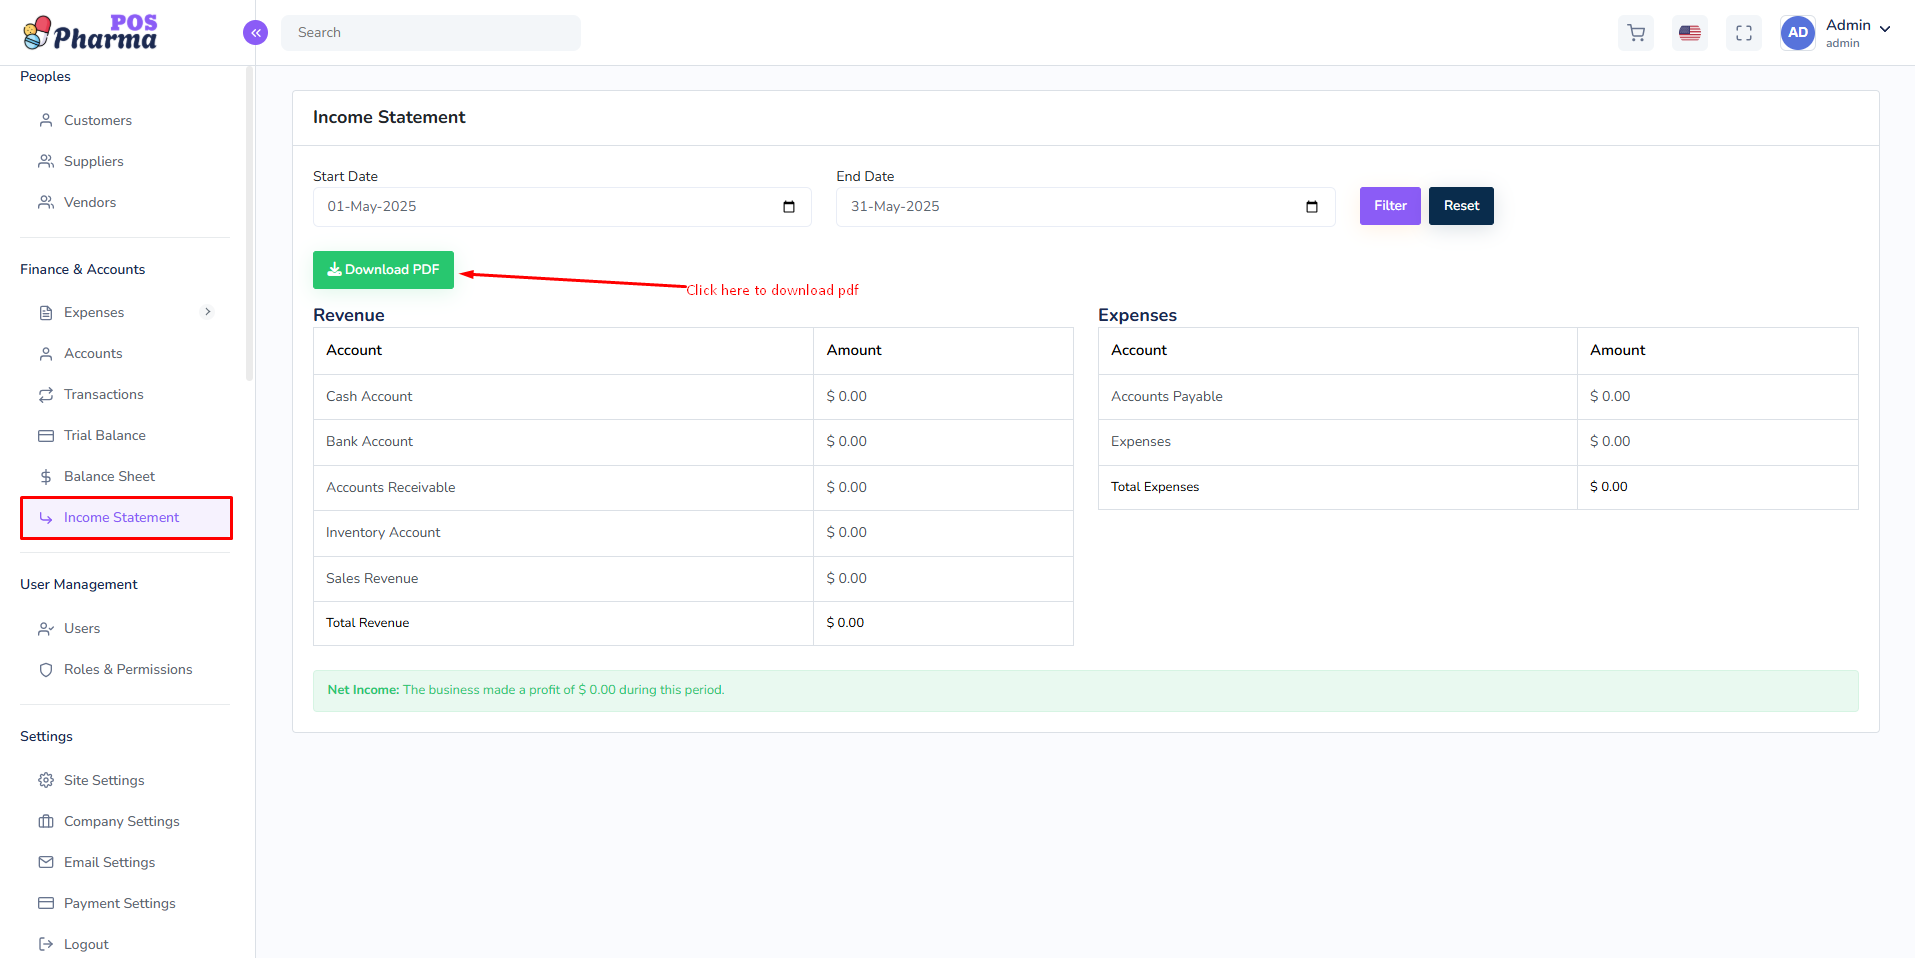Image resolution: width=1915 pixels, height=958 pixels.
Task: Open Balance Sheet from sidebar
Action: pos(109,476)
